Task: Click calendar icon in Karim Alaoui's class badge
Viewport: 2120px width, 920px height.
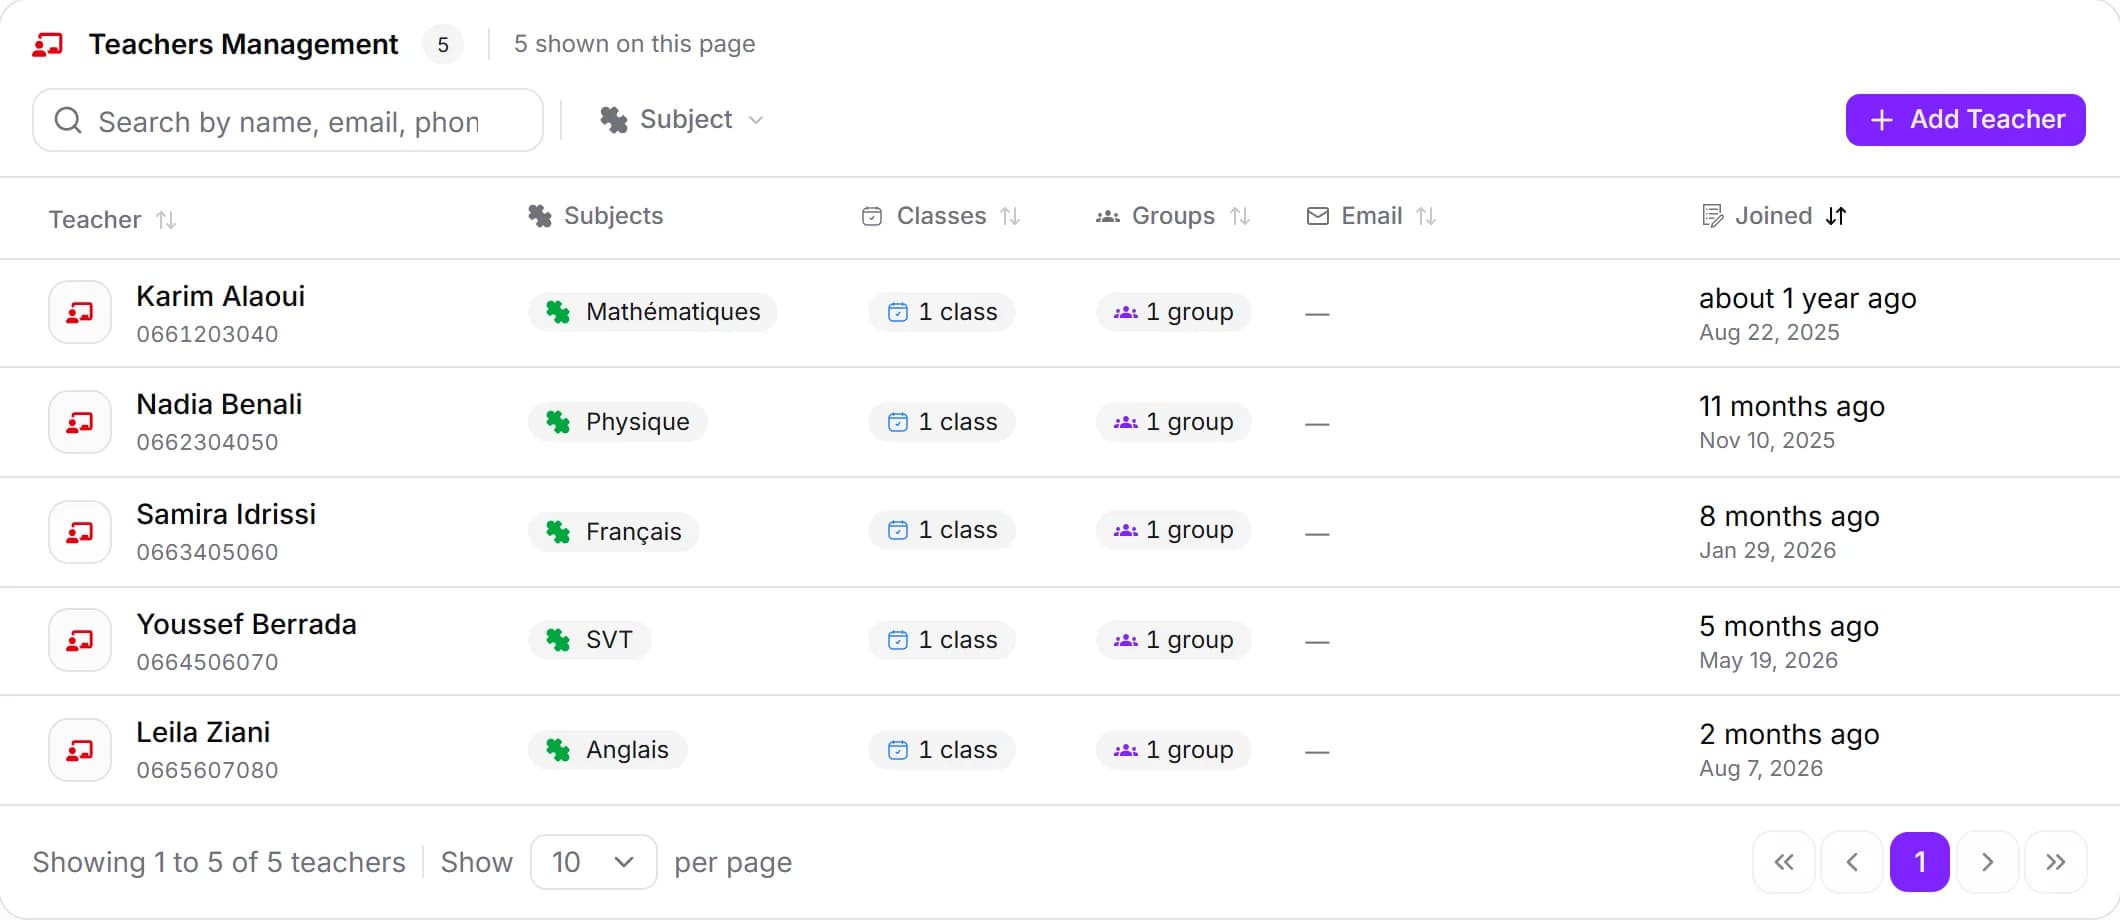Action: coord(898,312)
